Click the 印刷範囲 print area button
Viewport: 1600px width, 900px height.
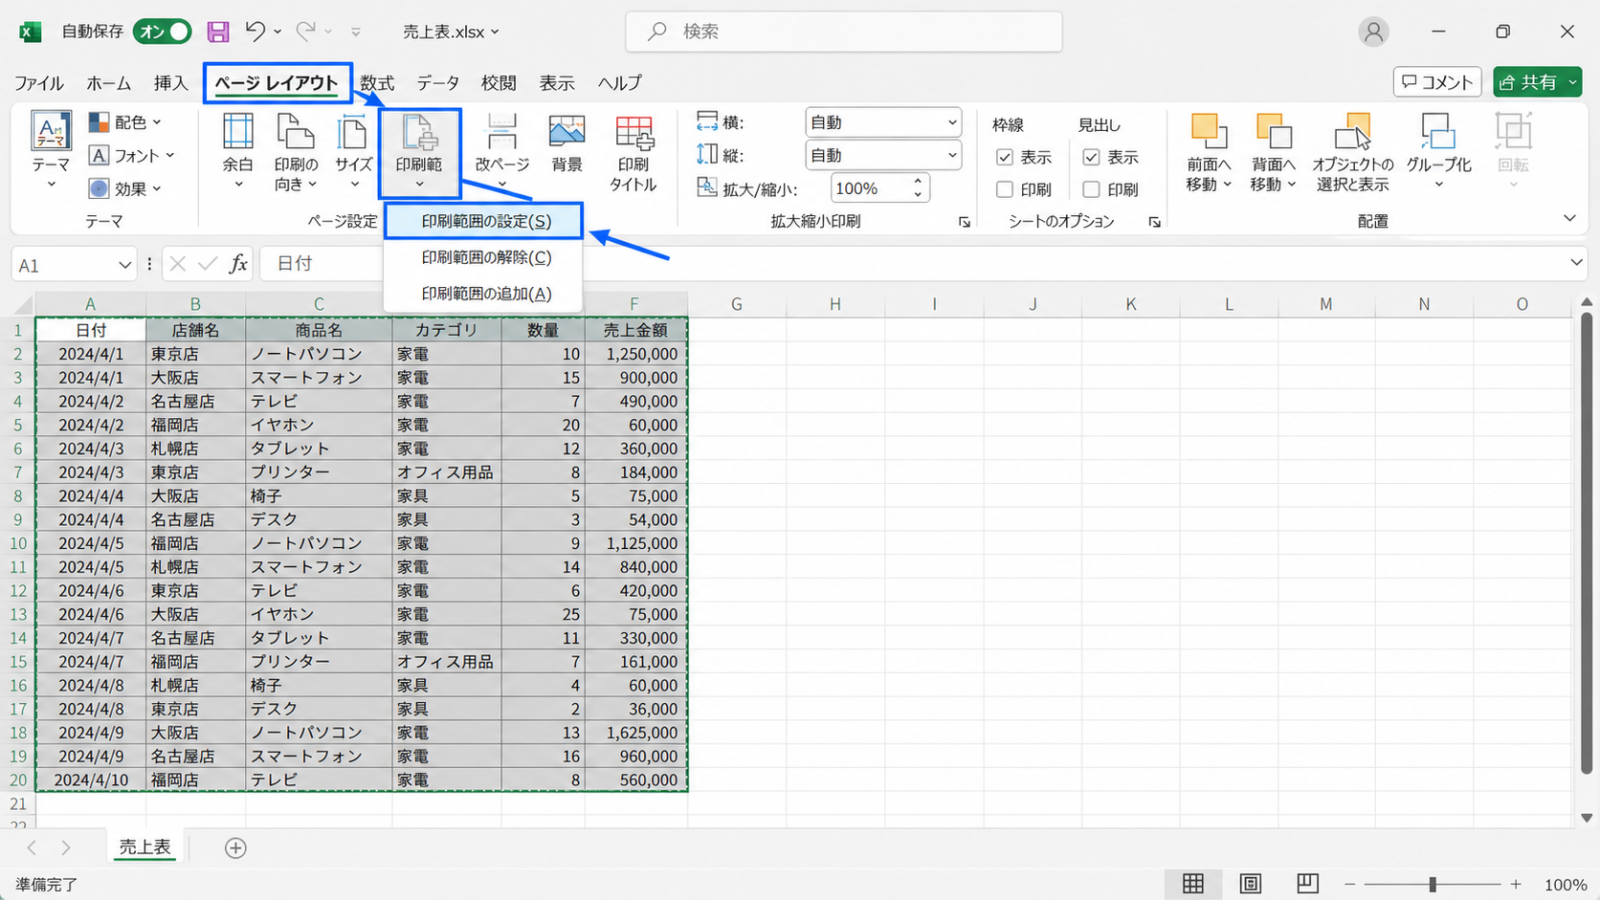tap(419, 152)
